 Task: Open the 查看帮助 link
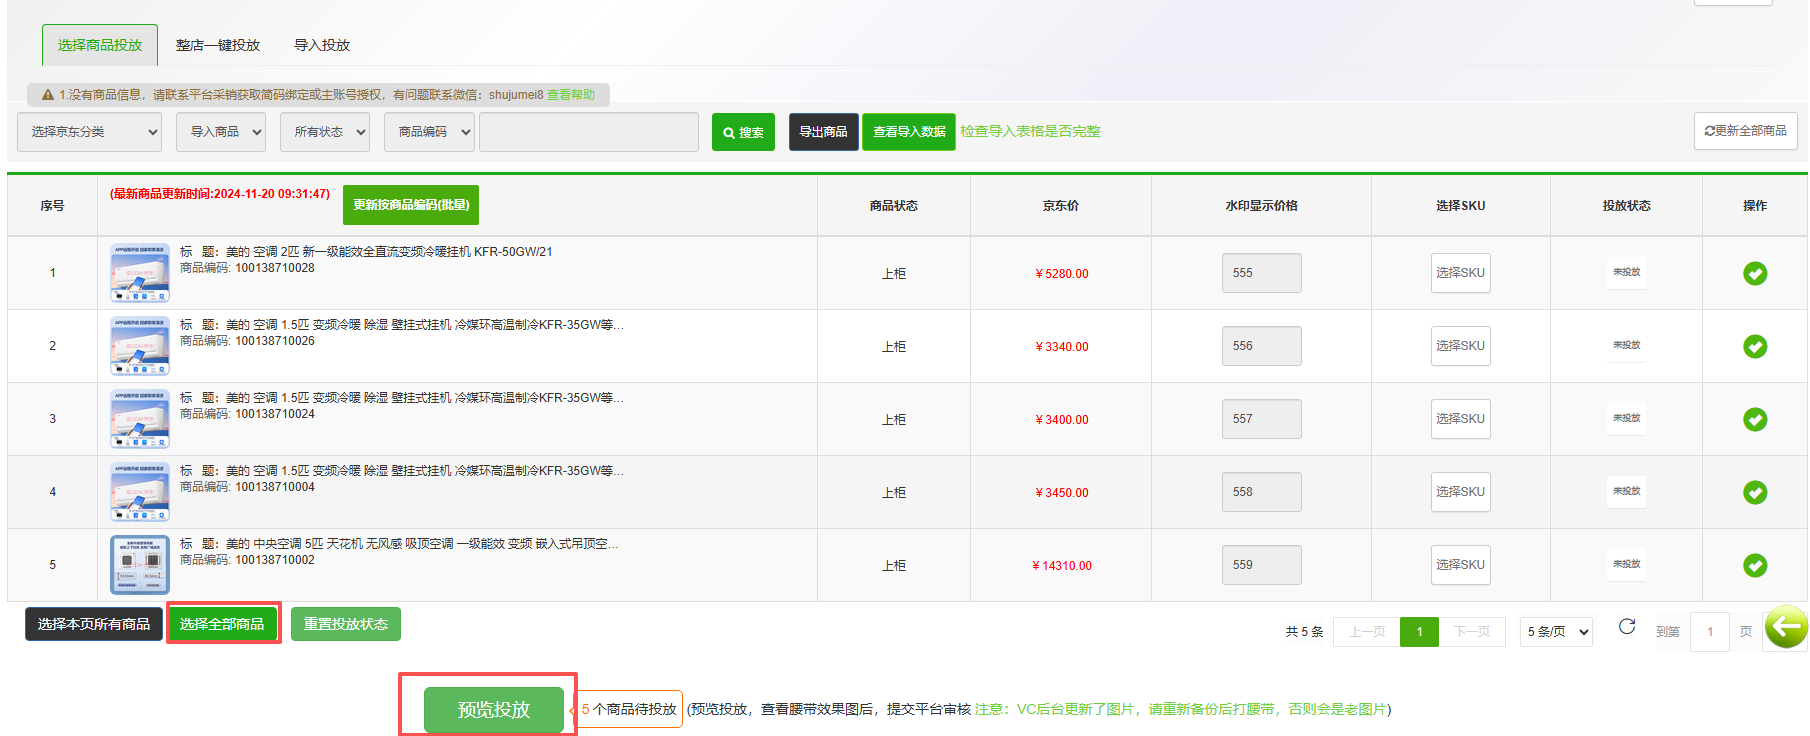pyautogui.click(x=570, y=95)
